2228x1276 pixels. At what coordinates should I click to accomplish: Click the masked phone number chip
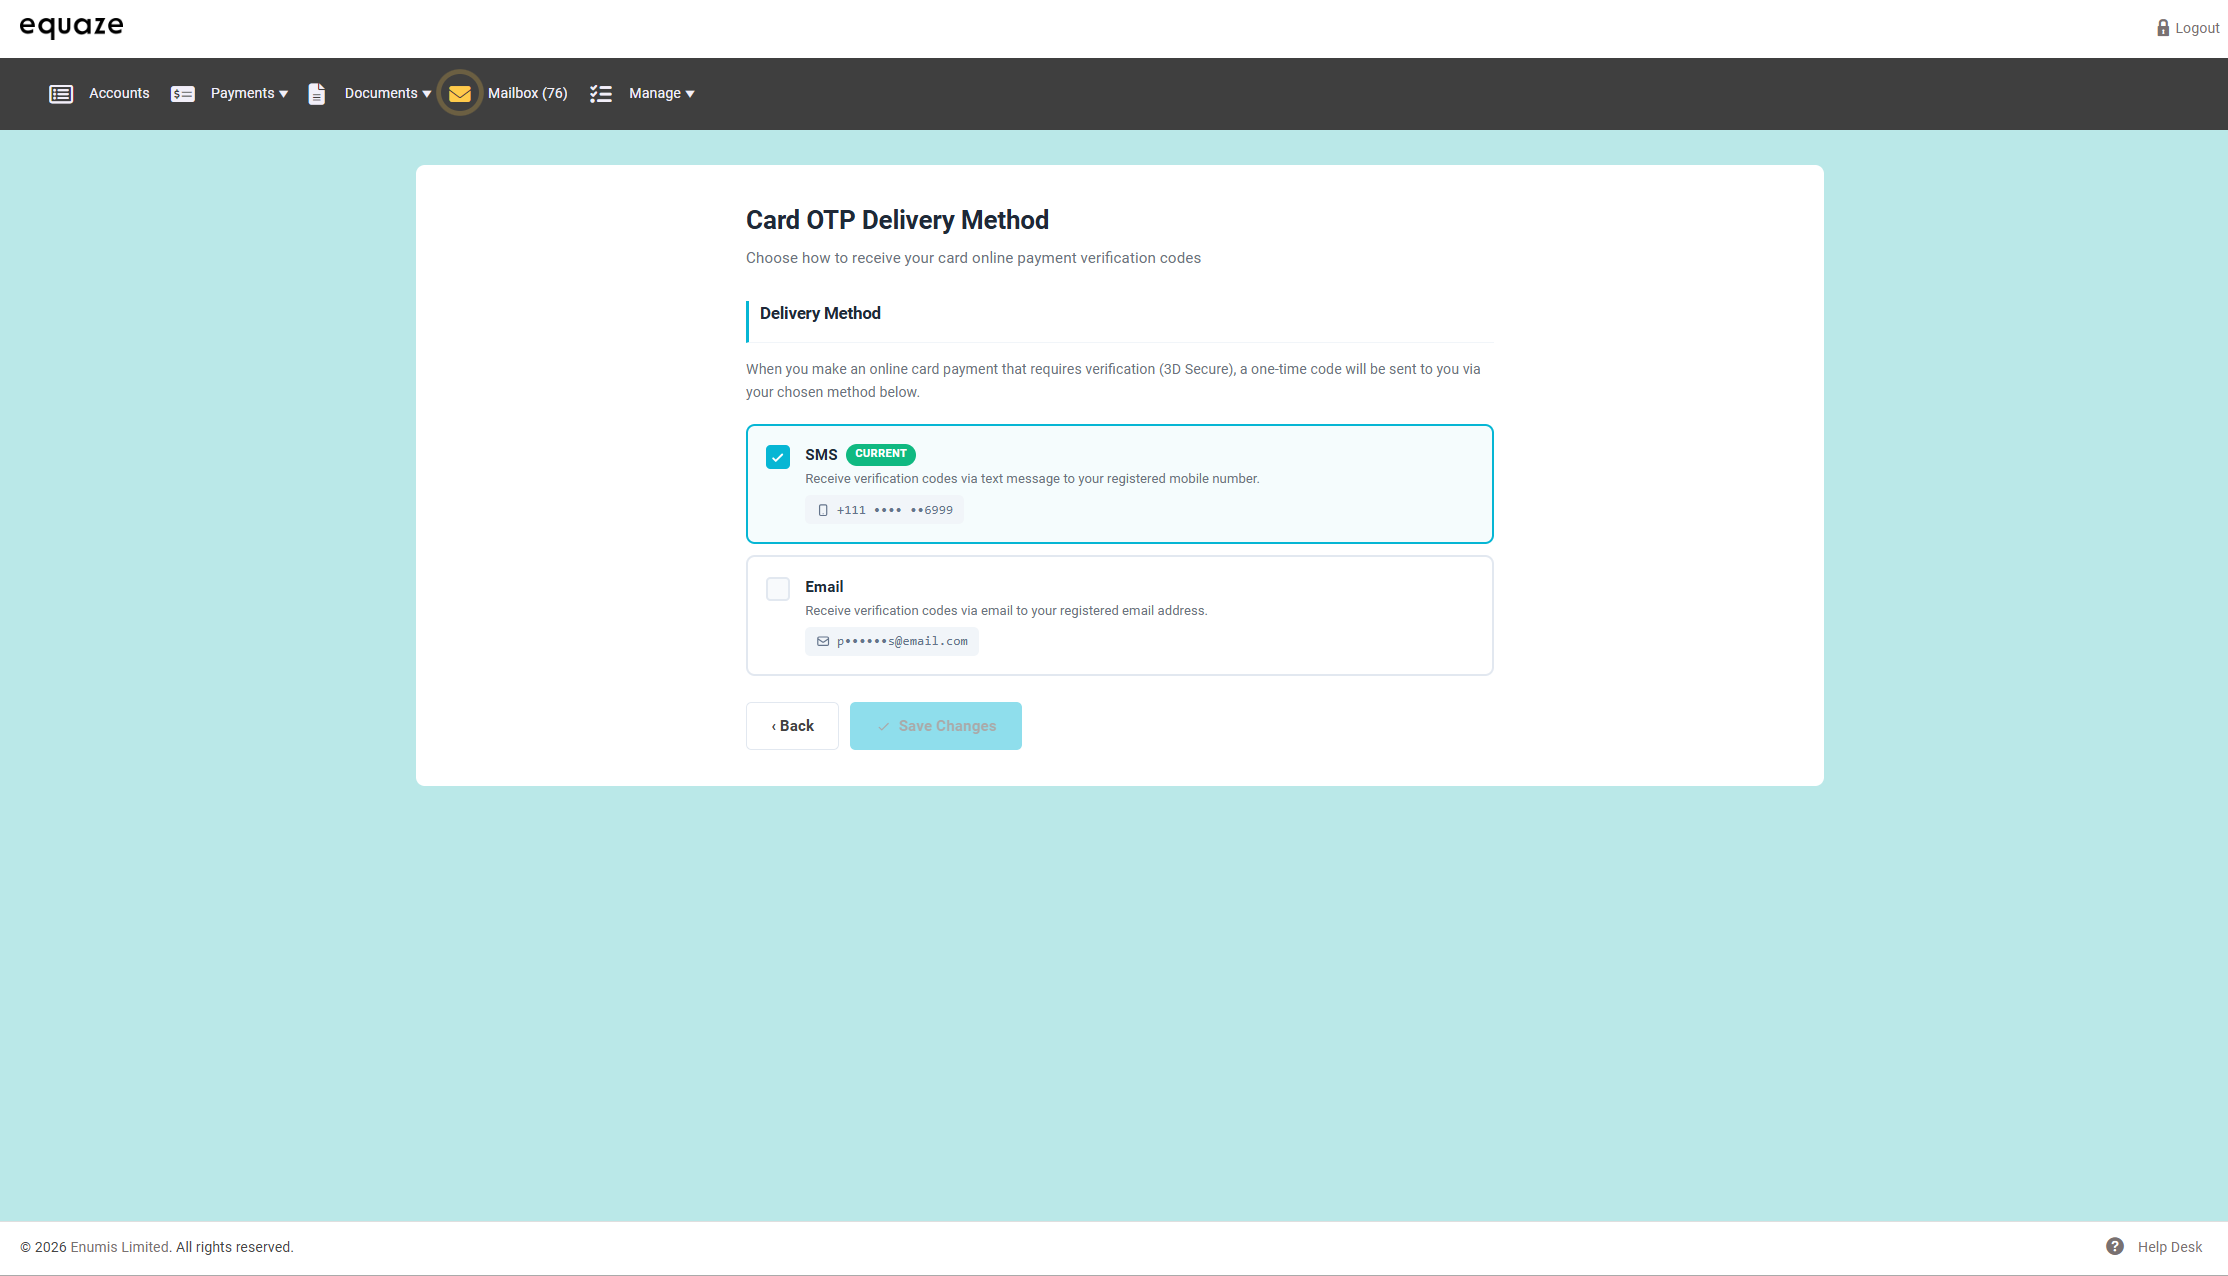point(884,510)
